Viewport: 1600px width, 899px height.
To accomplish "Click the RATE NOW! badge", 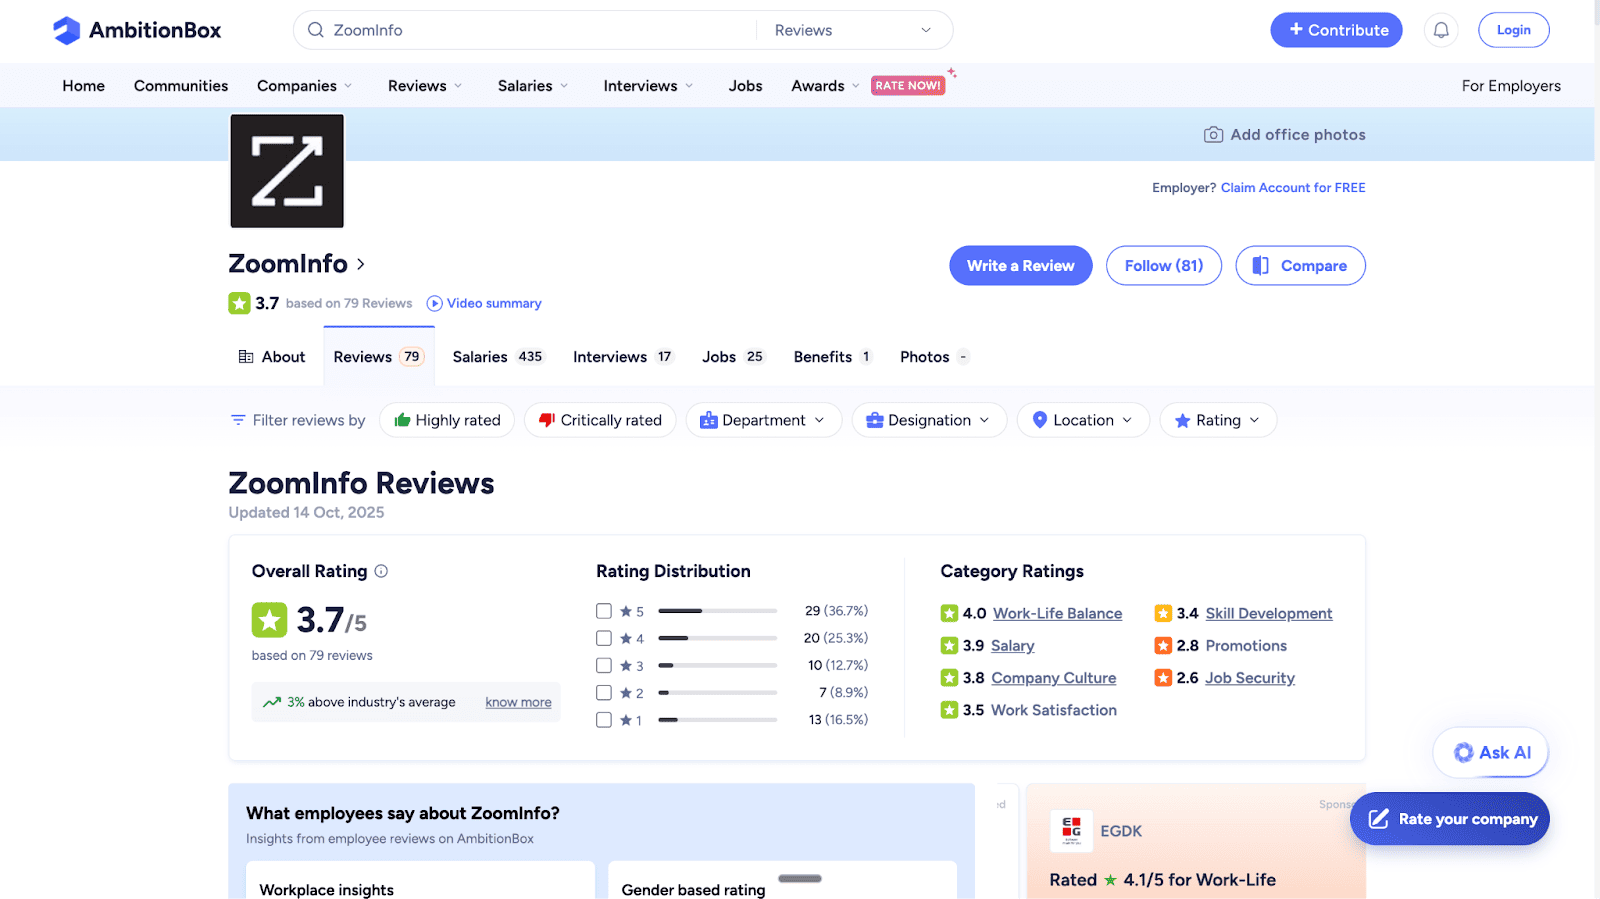I will [908, 86].
